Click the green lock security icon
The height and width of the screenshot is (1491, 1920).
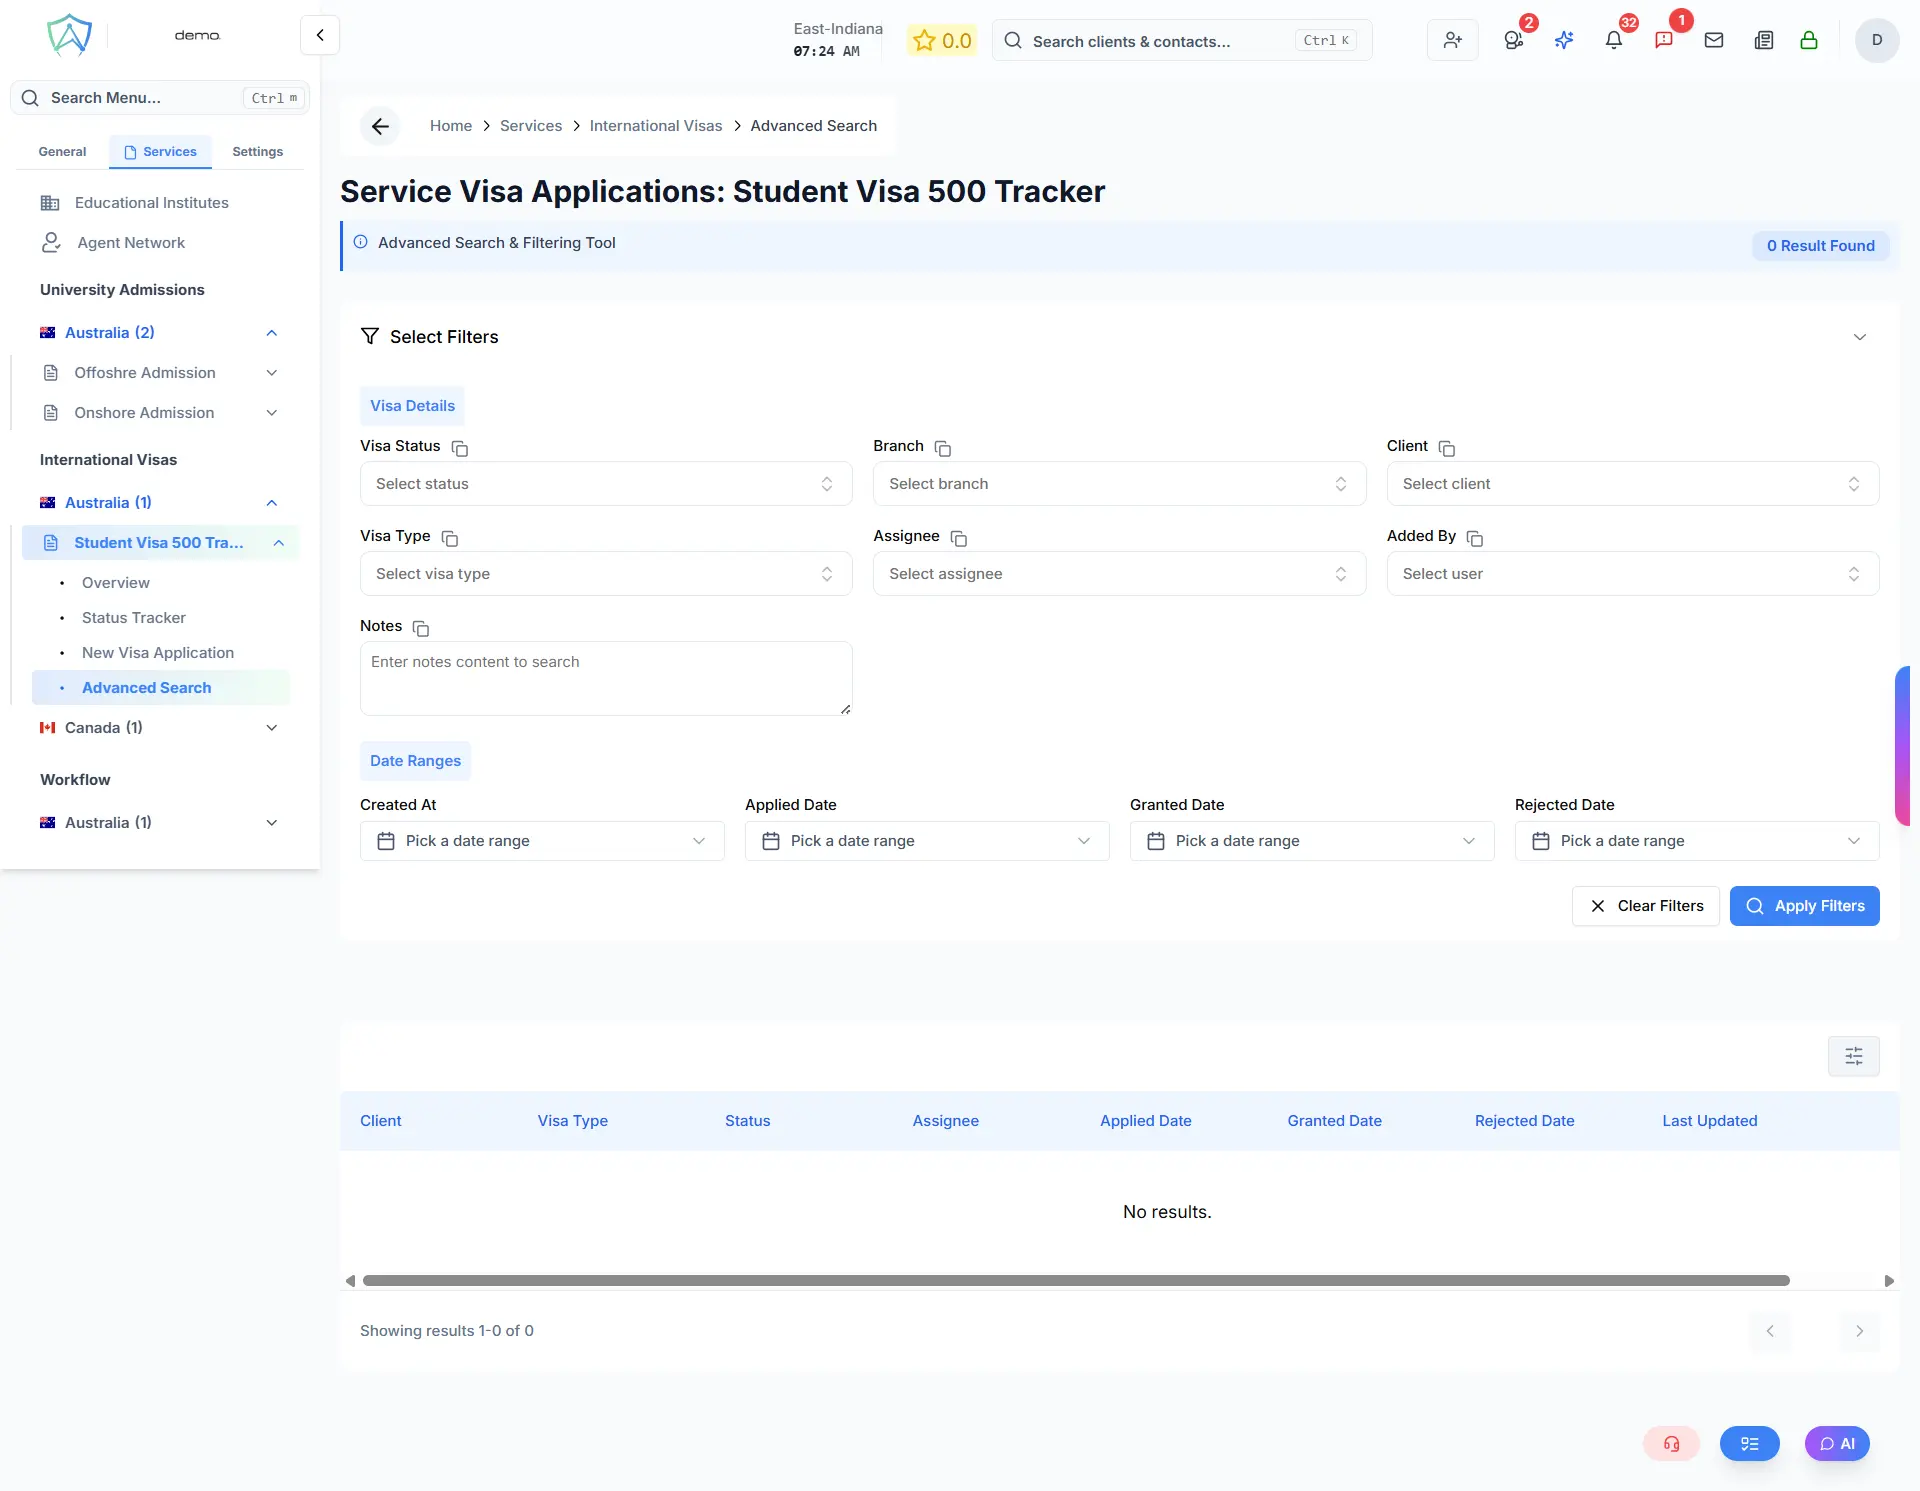click(x=1809, y=41)
